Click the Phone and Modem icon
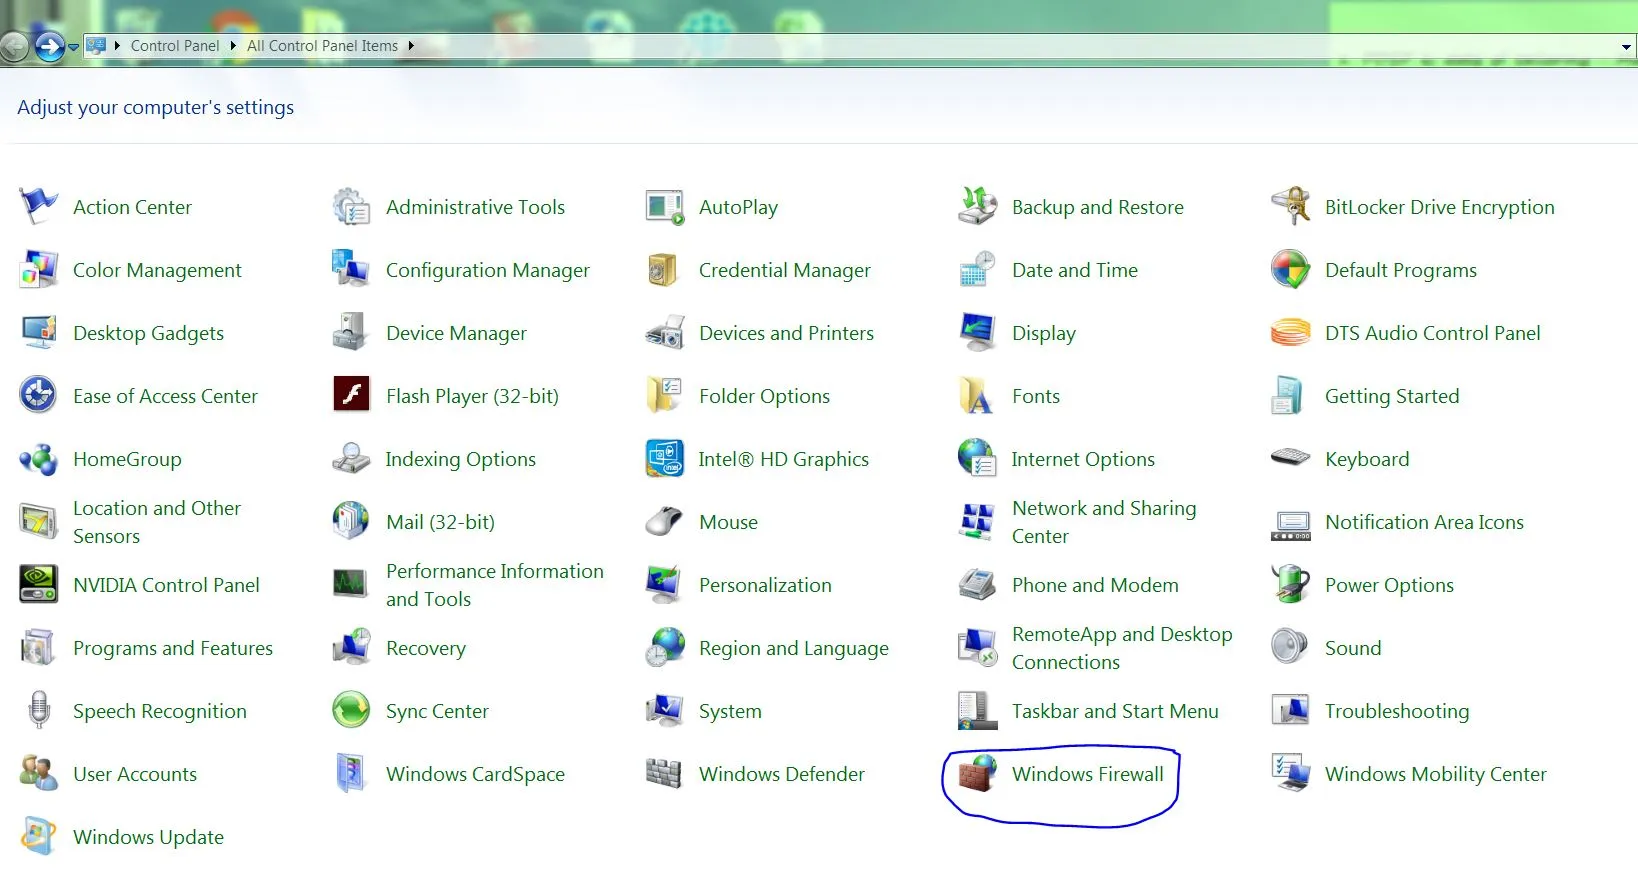1638x877 pixels. pyautogui.click(x=977, y=584)
